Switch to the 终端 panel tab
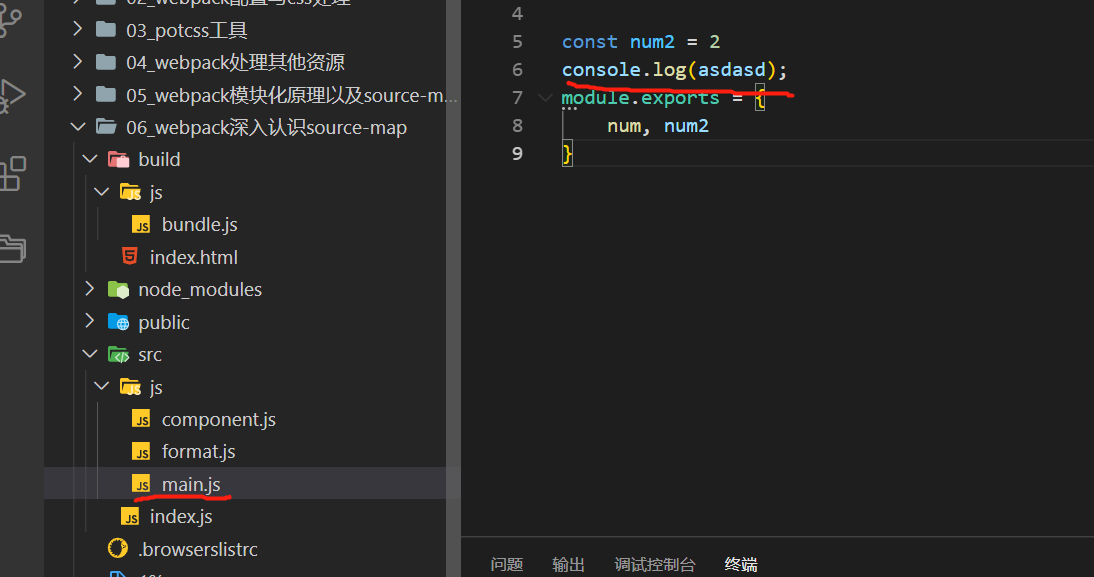 (740, 564)
